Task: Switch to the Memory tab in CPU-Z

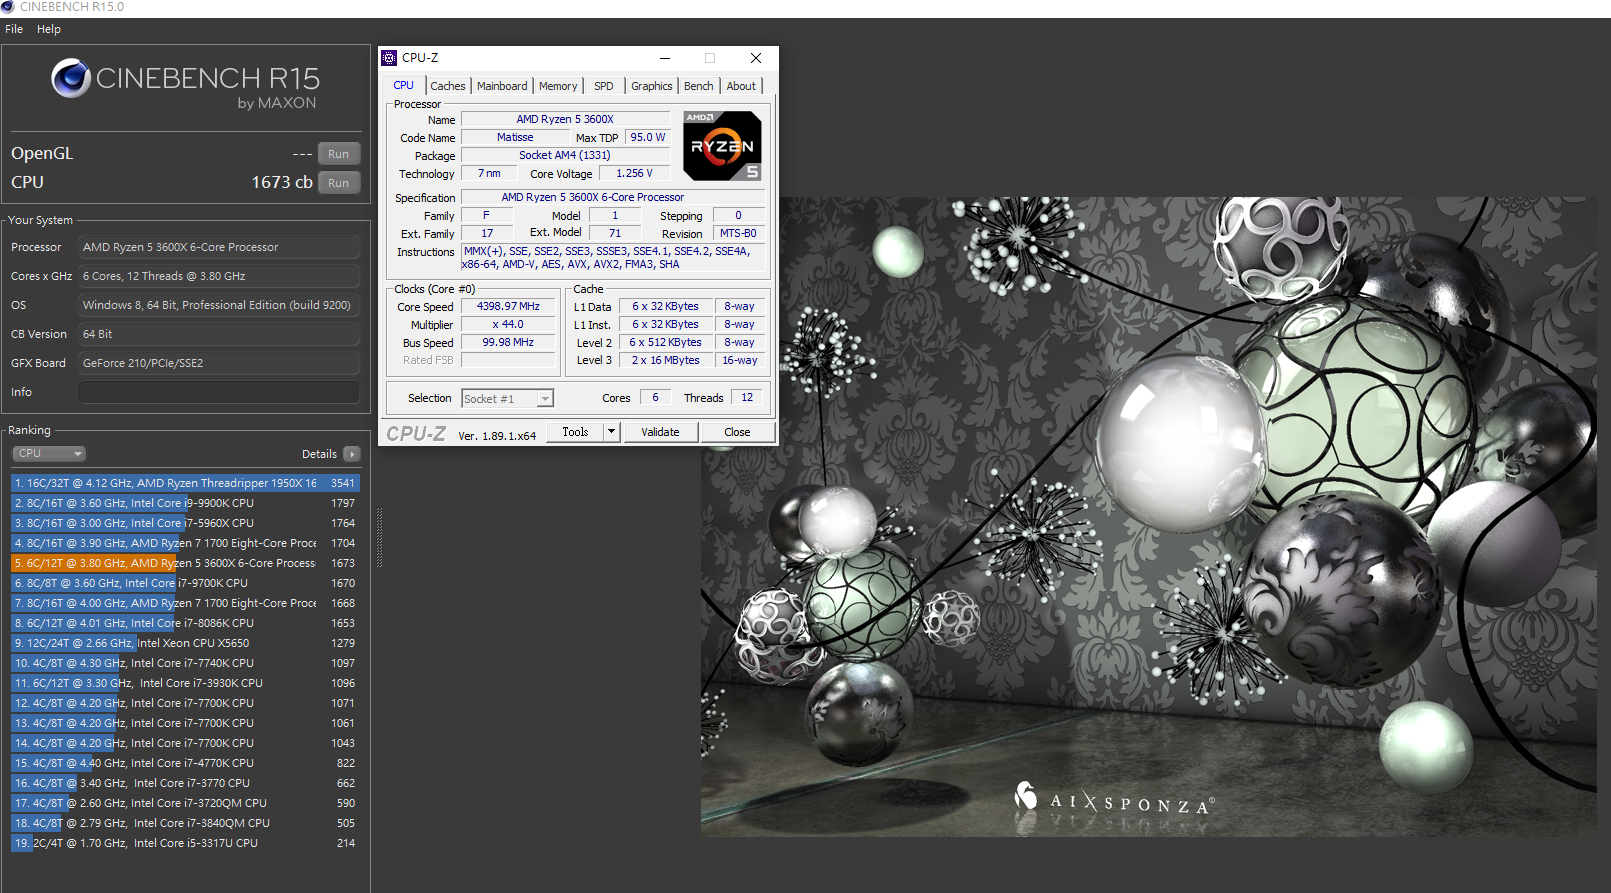Action: click(558, 86)
